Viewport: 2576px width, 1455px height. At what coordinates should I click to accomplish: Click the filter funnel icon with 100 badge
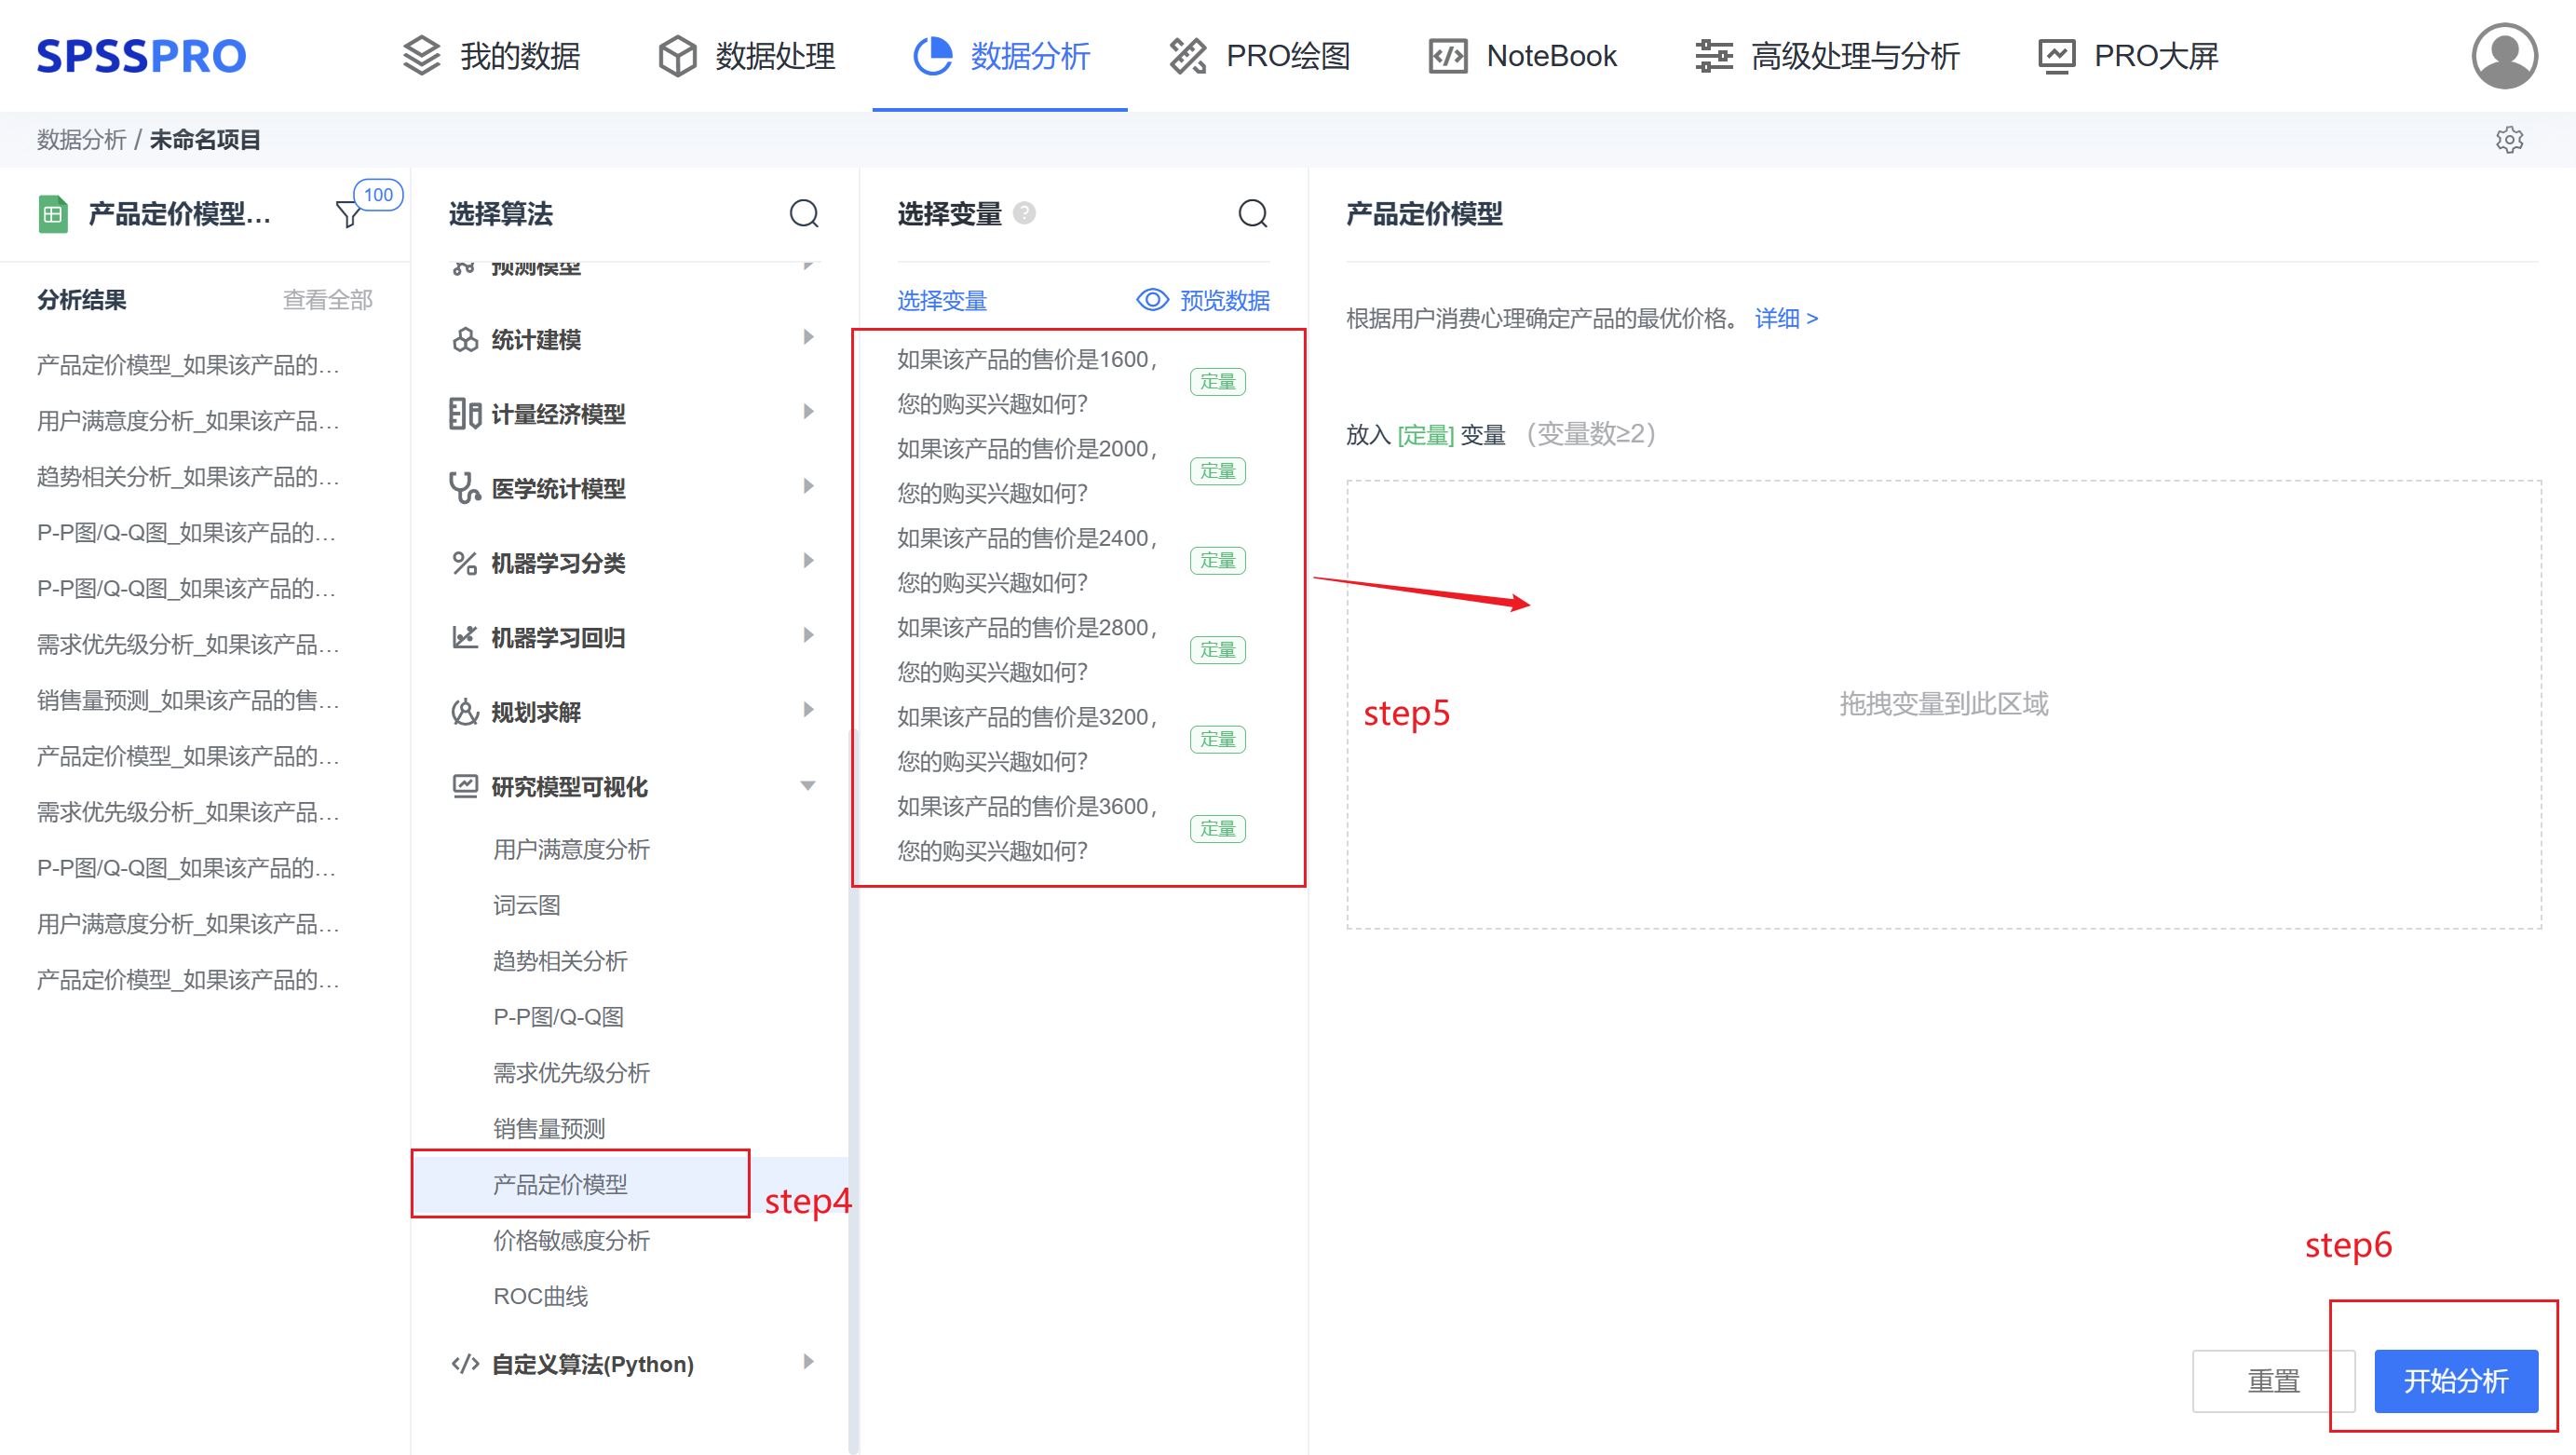tap(349, 214)
